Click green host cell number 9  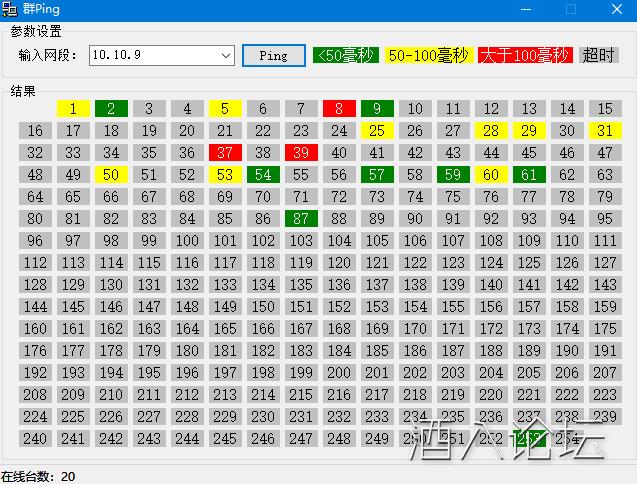[x=377, y=109]
